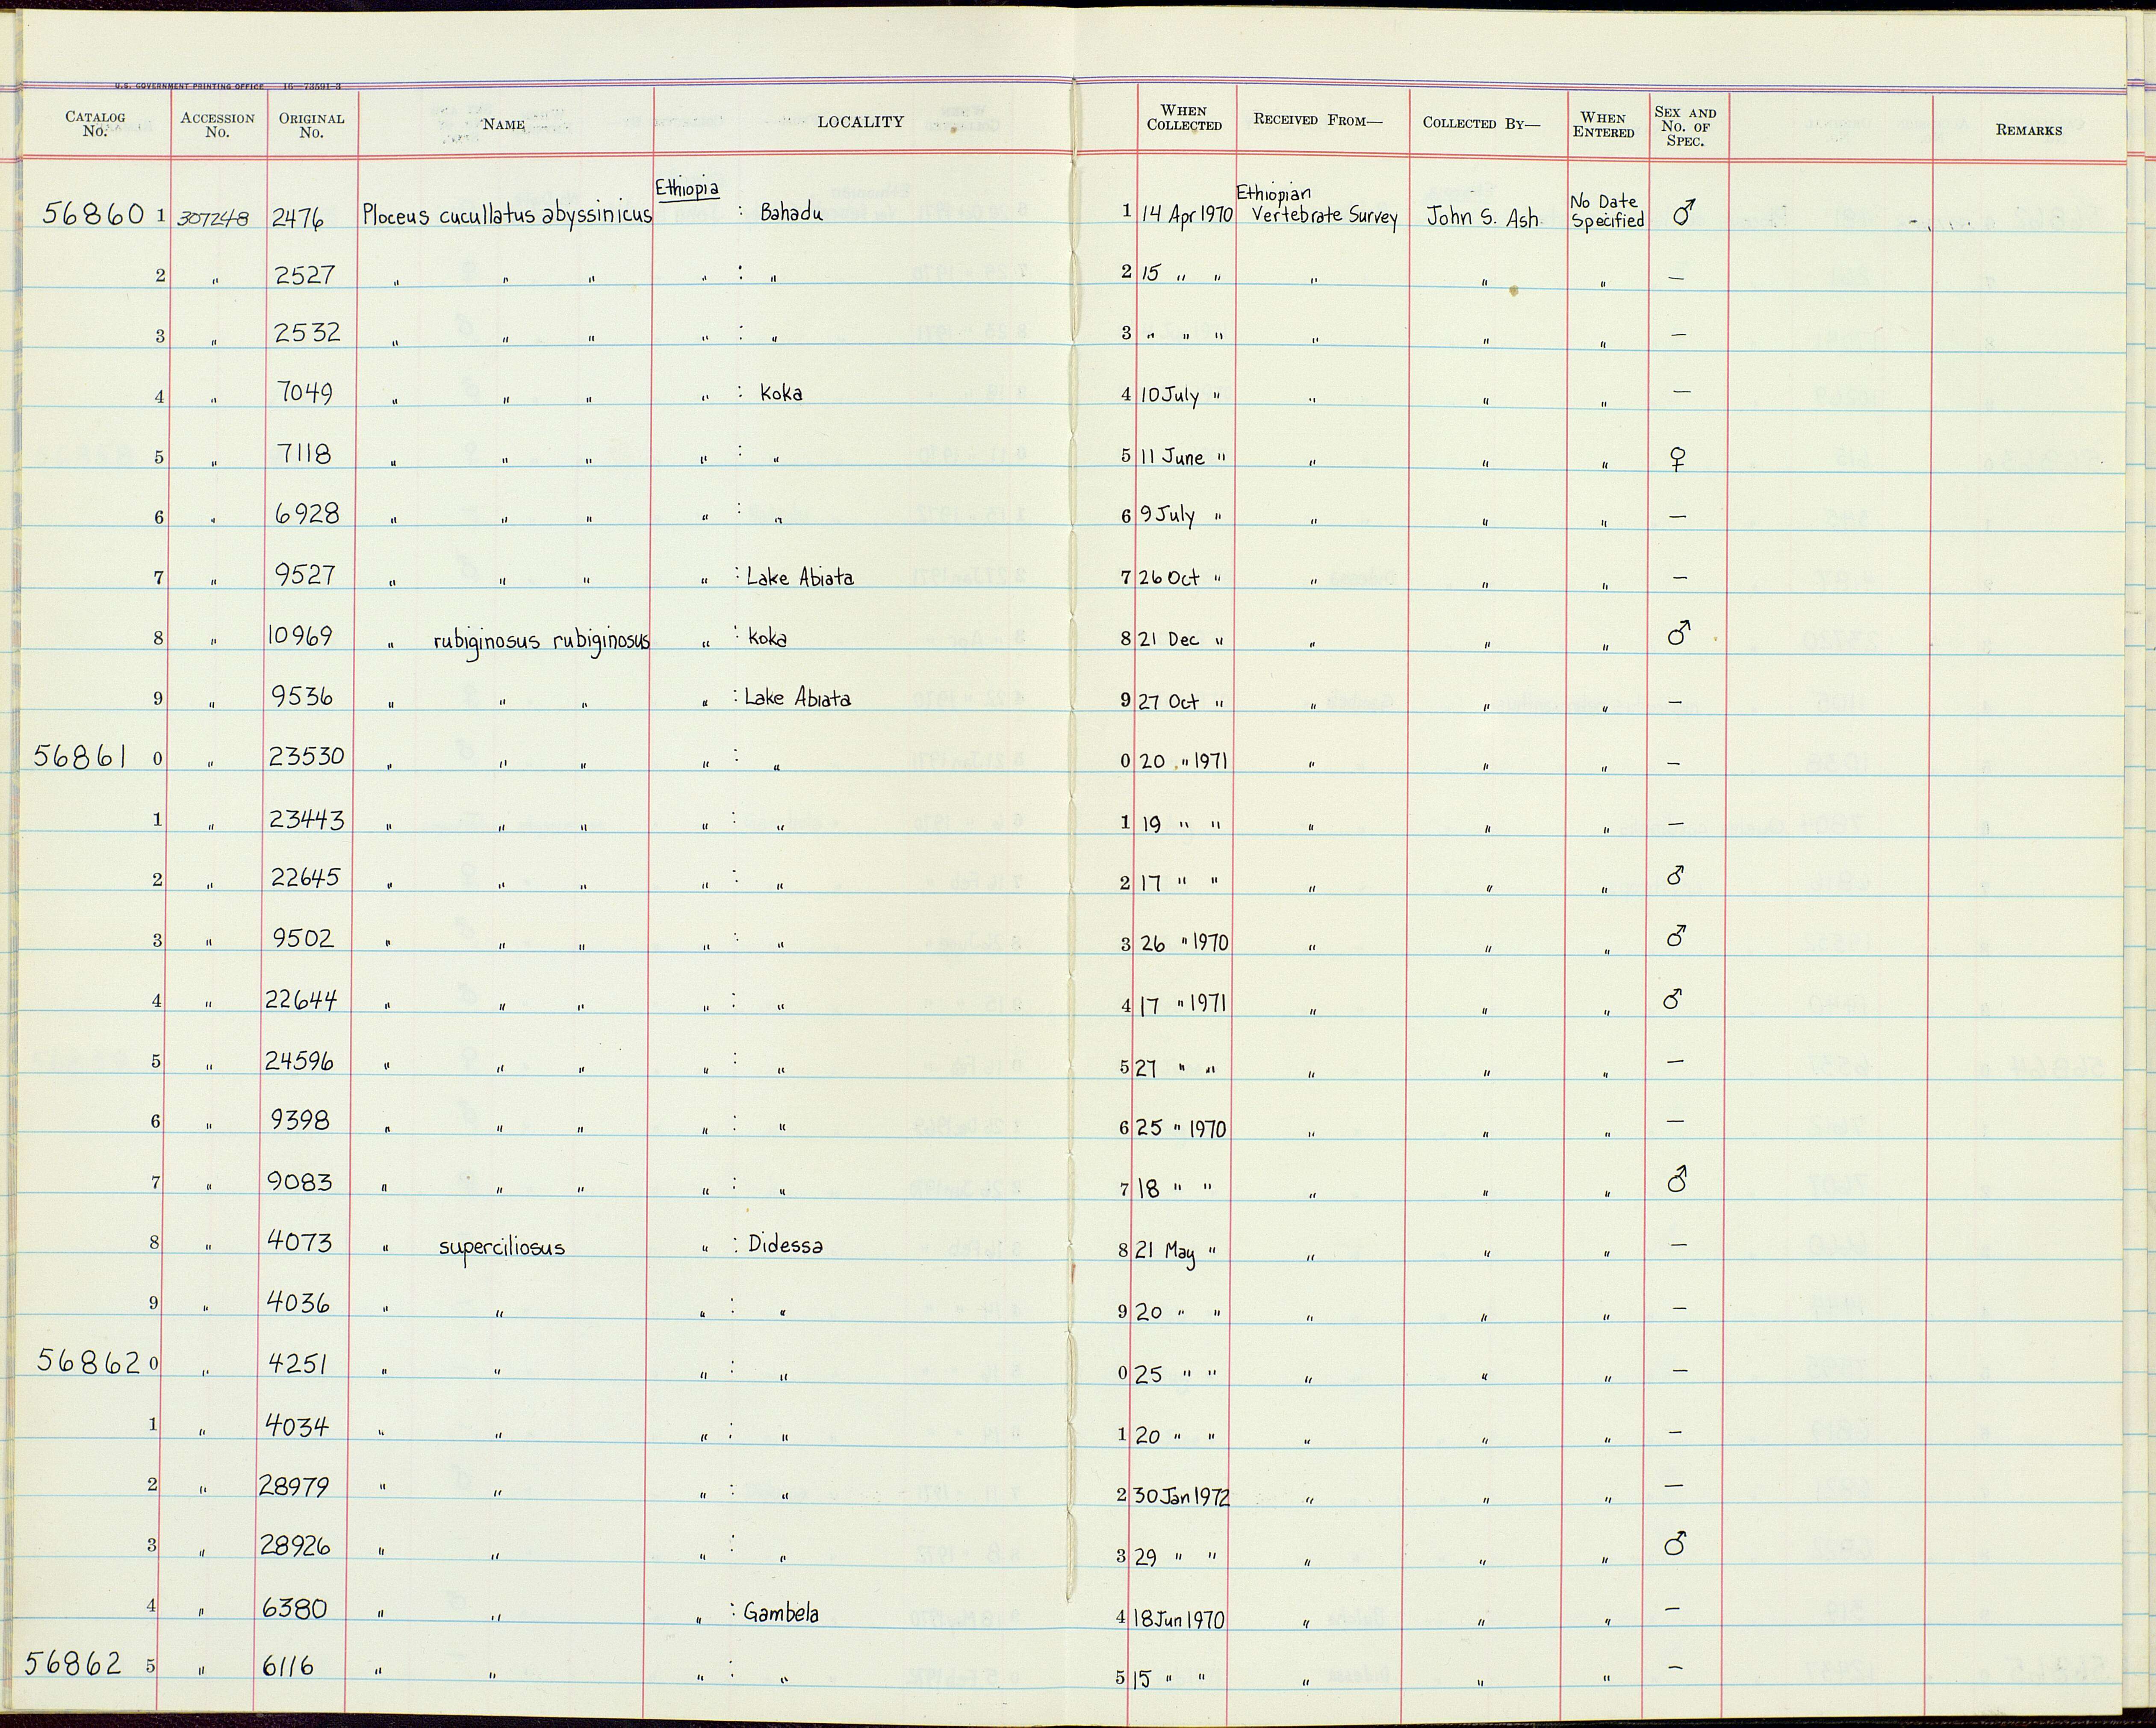Screen dimensions: 2156x1728
Task: Select original number 23530
Action: (x=306, y=756)
